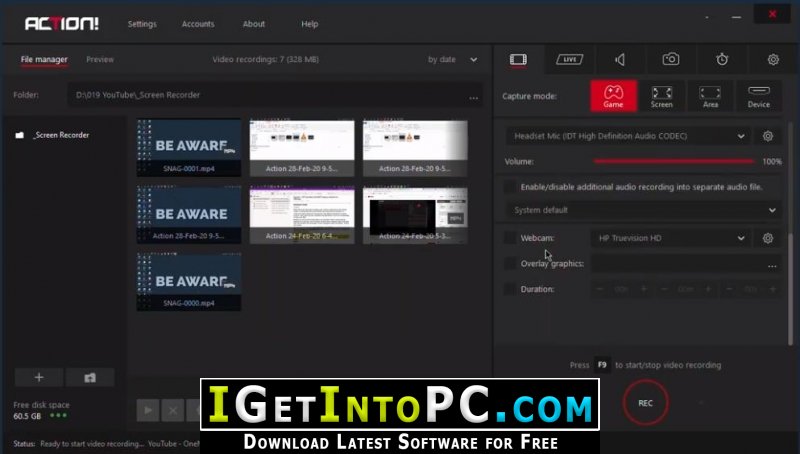Screen dimensions: 800x454
Task: Click the F9 hotkey button
Action: [x=602, y=365]
